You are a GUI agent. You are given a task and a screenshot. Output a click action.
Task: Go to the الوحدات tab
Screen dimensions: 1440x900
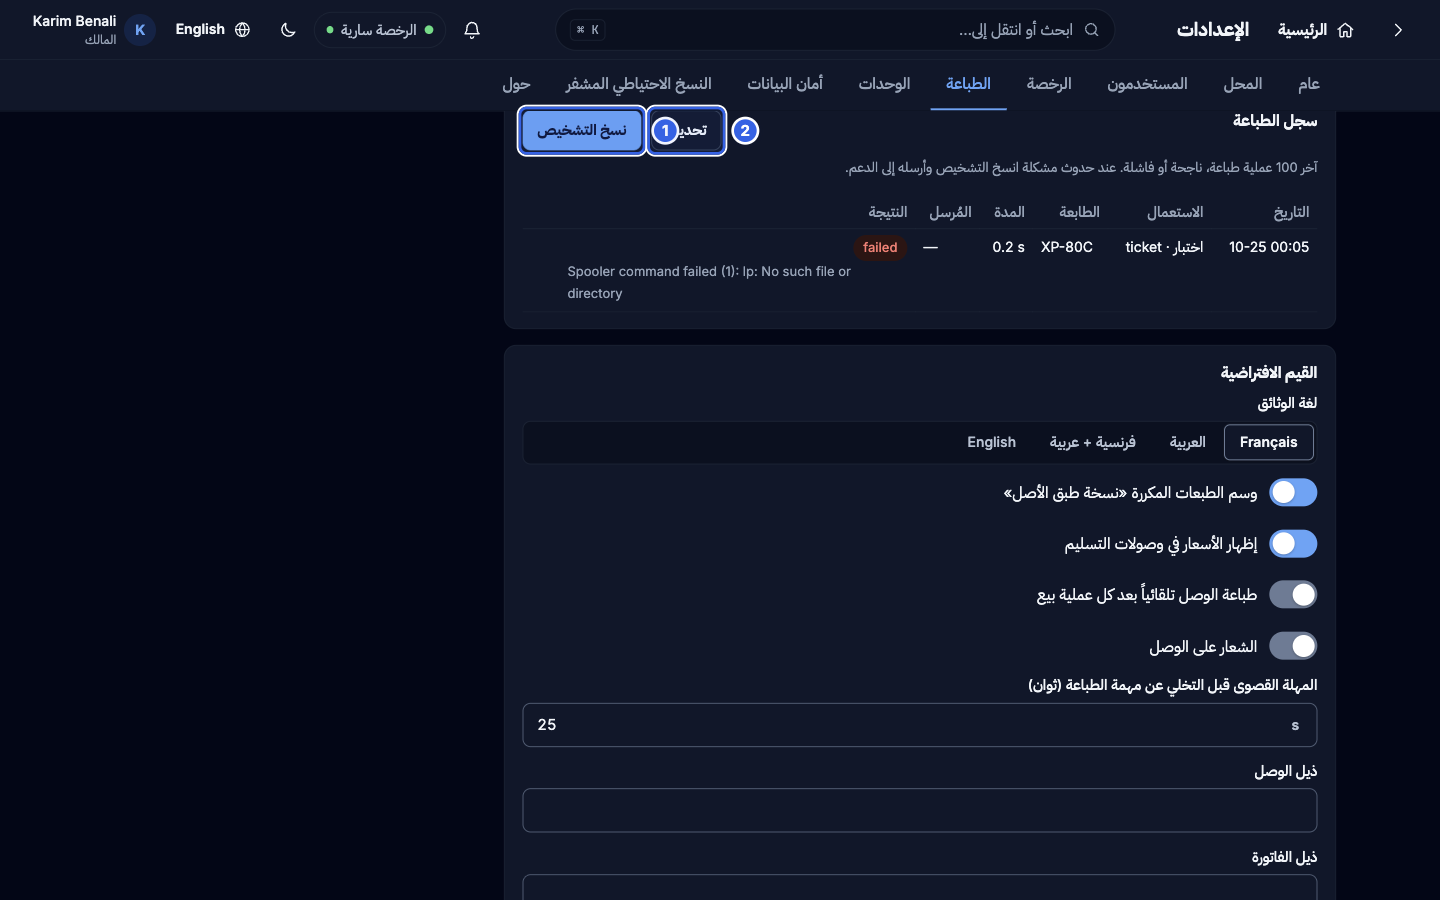pos(884,84)
